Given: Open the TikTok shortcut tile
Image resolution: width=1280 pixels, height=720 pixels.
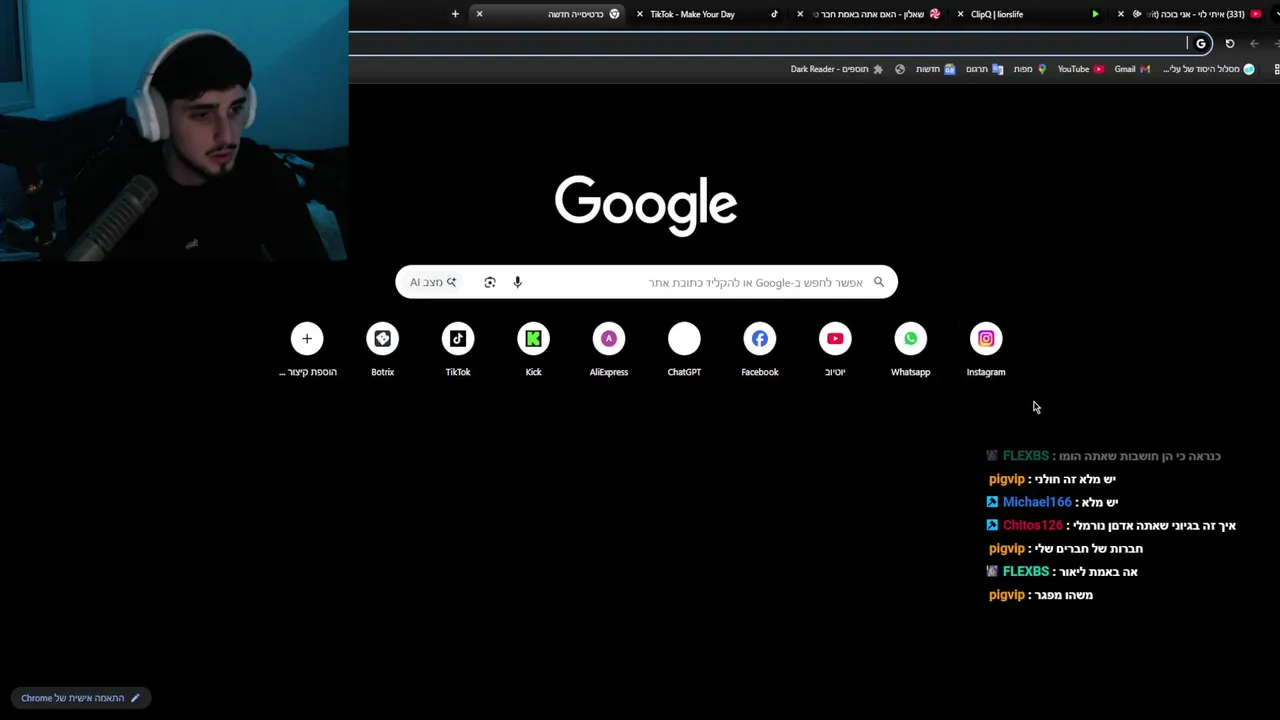Looking at the screenshot, I should pyautogui.click(x=458, y=350).
